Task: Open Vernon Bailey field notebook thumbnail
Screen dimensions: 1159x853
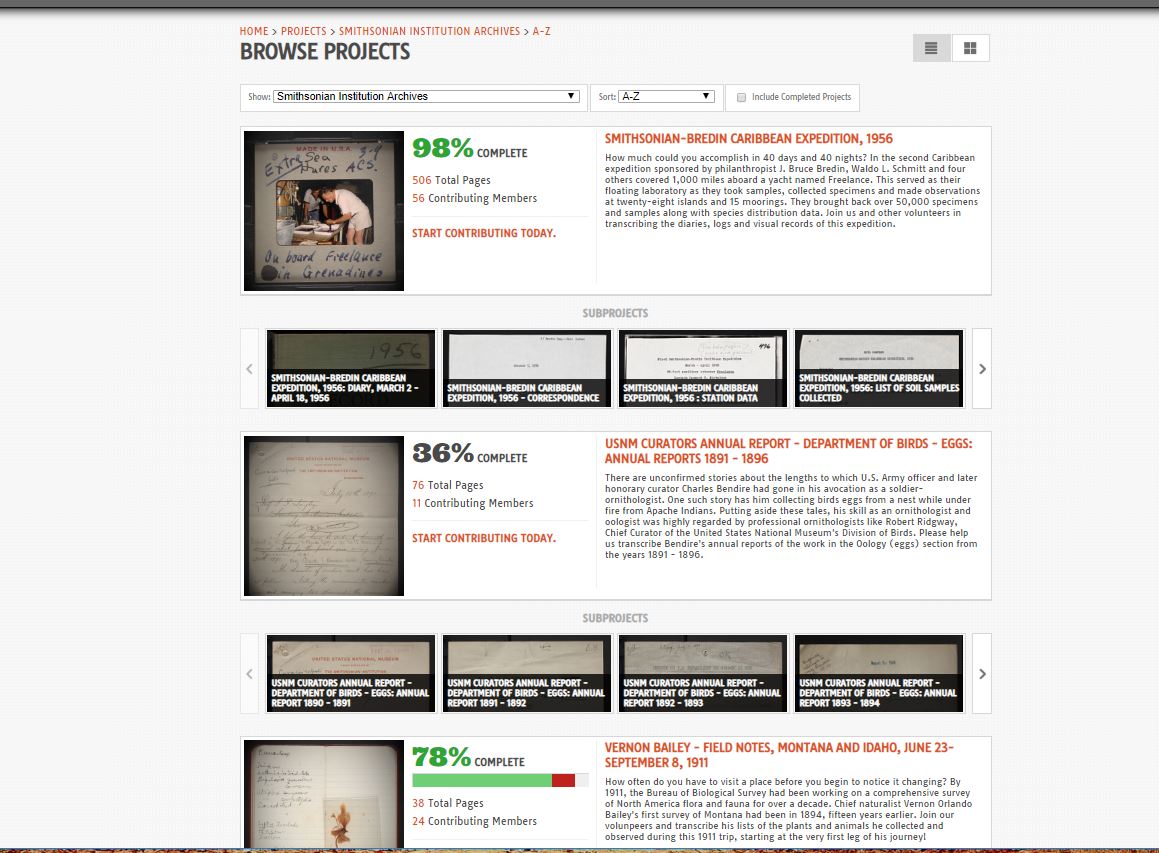Action: pyautogui.click(x=324, y=794)
